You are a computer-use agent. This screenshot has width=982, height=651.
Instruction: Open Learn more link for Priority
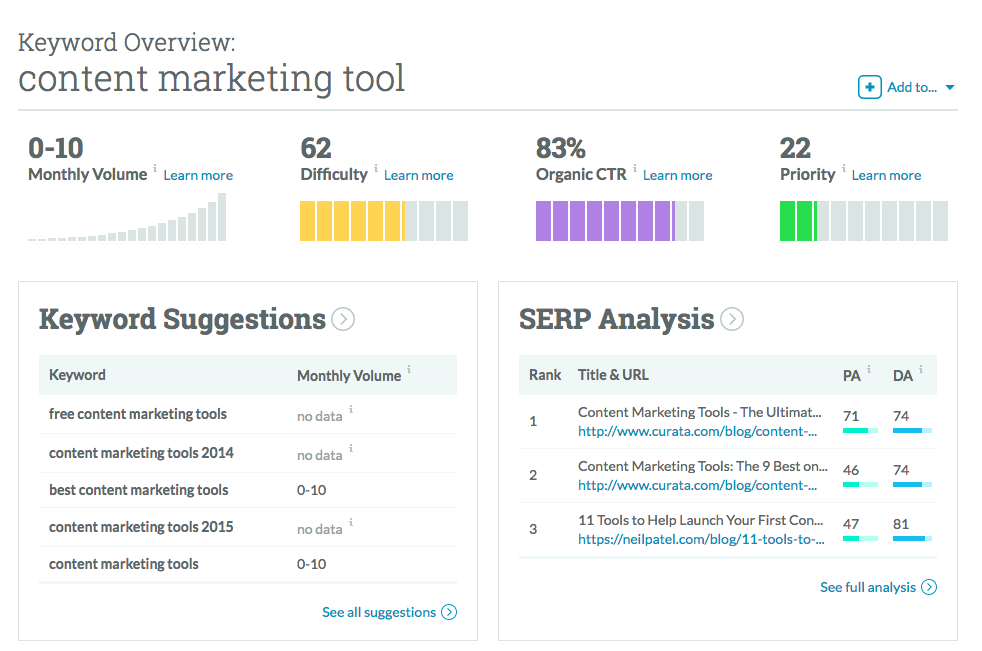886,175
